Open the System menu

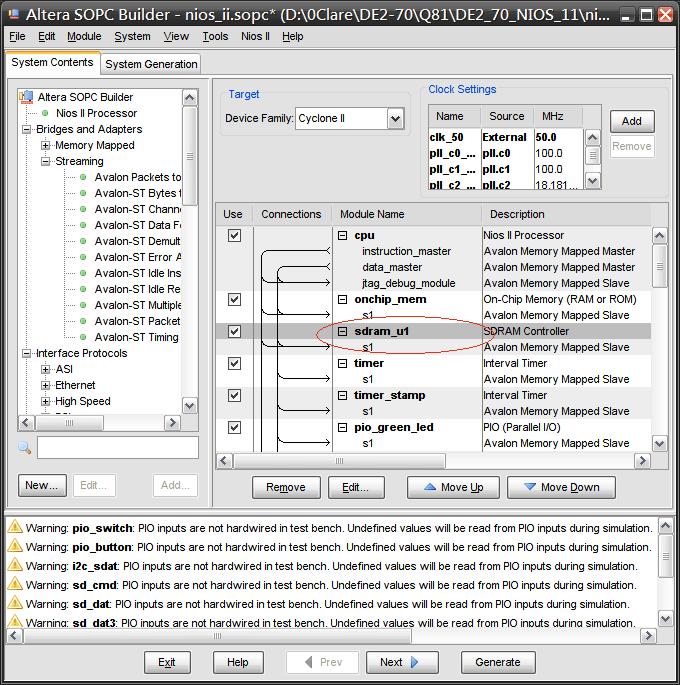coord(132,36)
